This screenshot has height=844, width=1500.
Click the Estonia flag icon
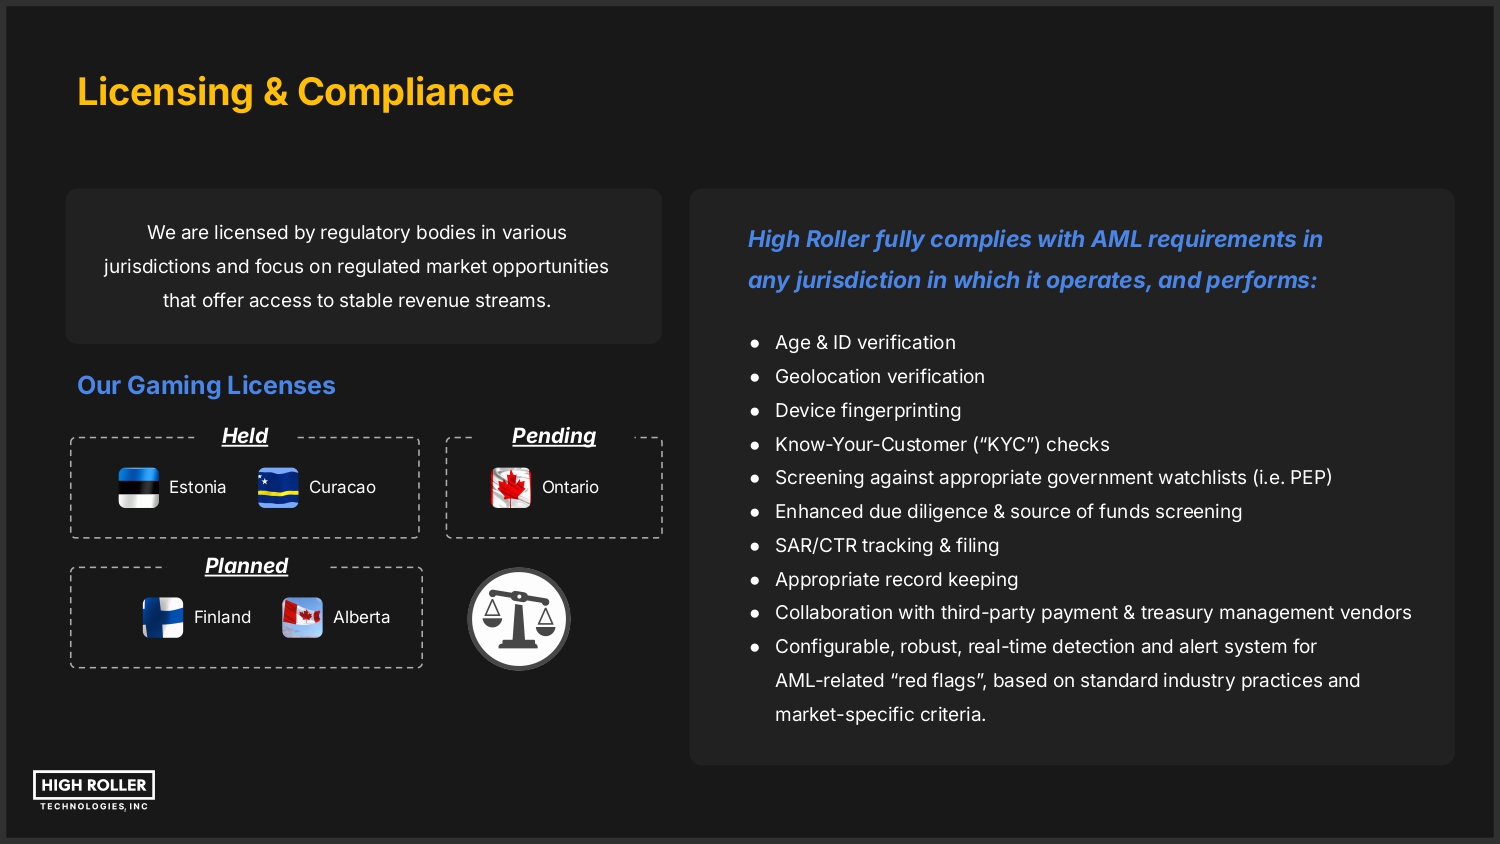[x=138, y=488]
